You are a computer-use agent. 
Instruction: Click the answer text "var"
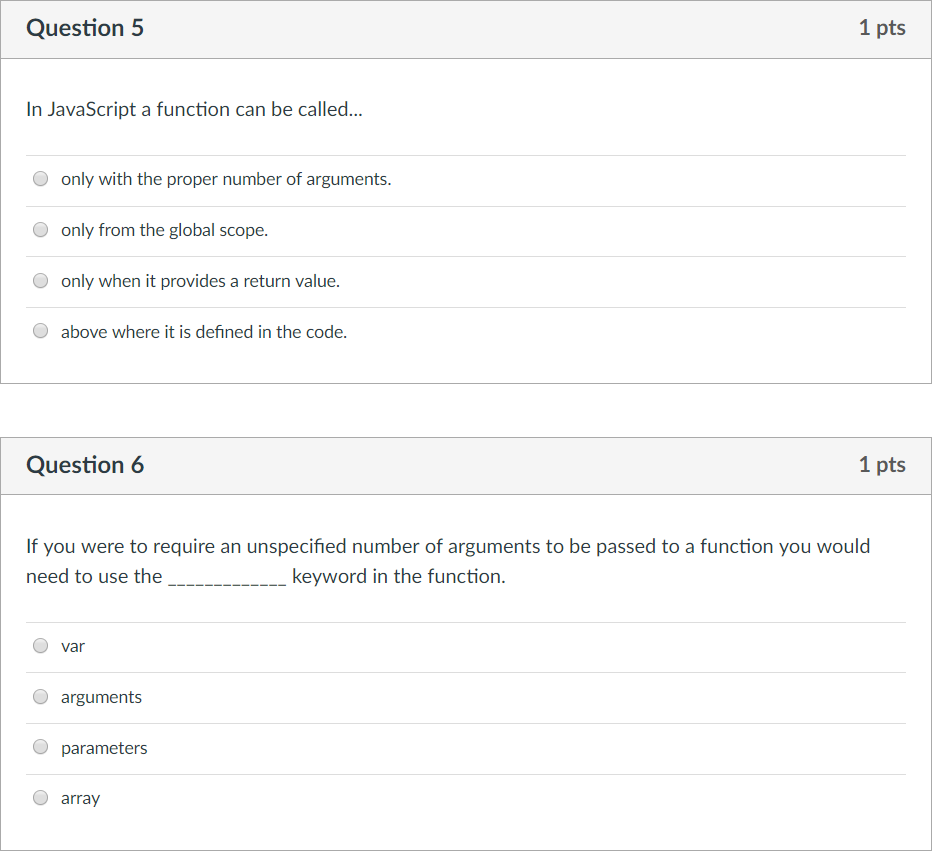[73, 646]
